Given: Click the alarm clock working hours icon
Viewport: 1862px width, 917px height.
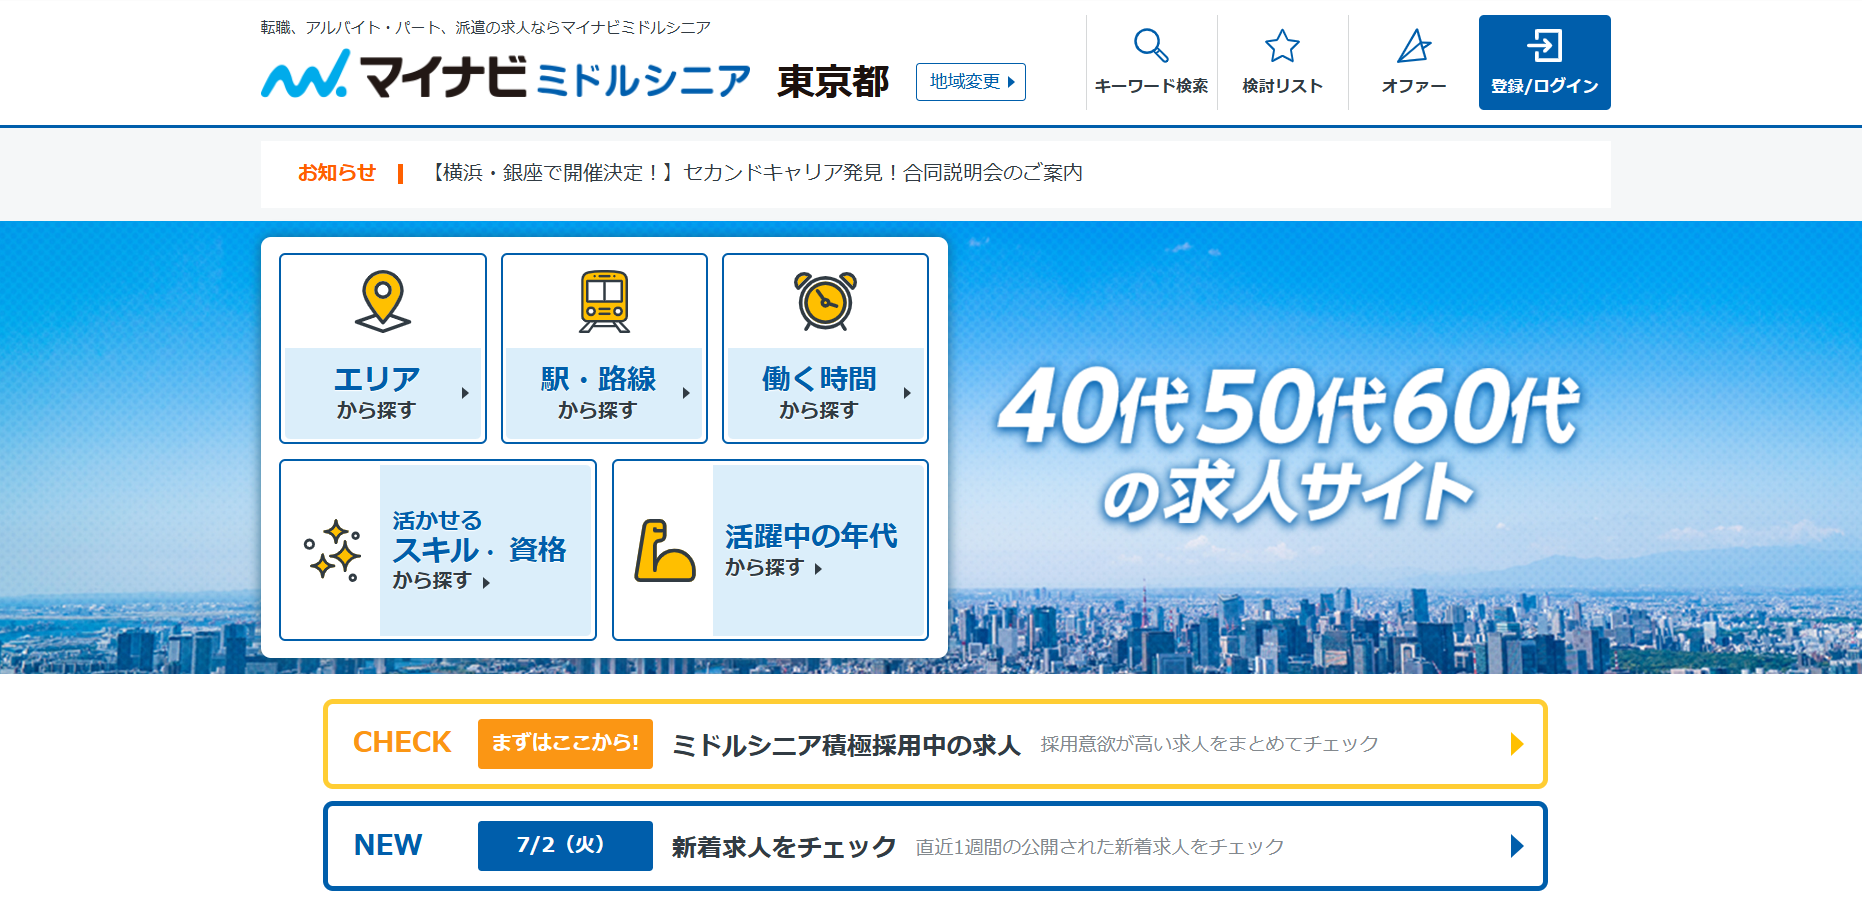Looking at the screenshot, I should (825, 301).
